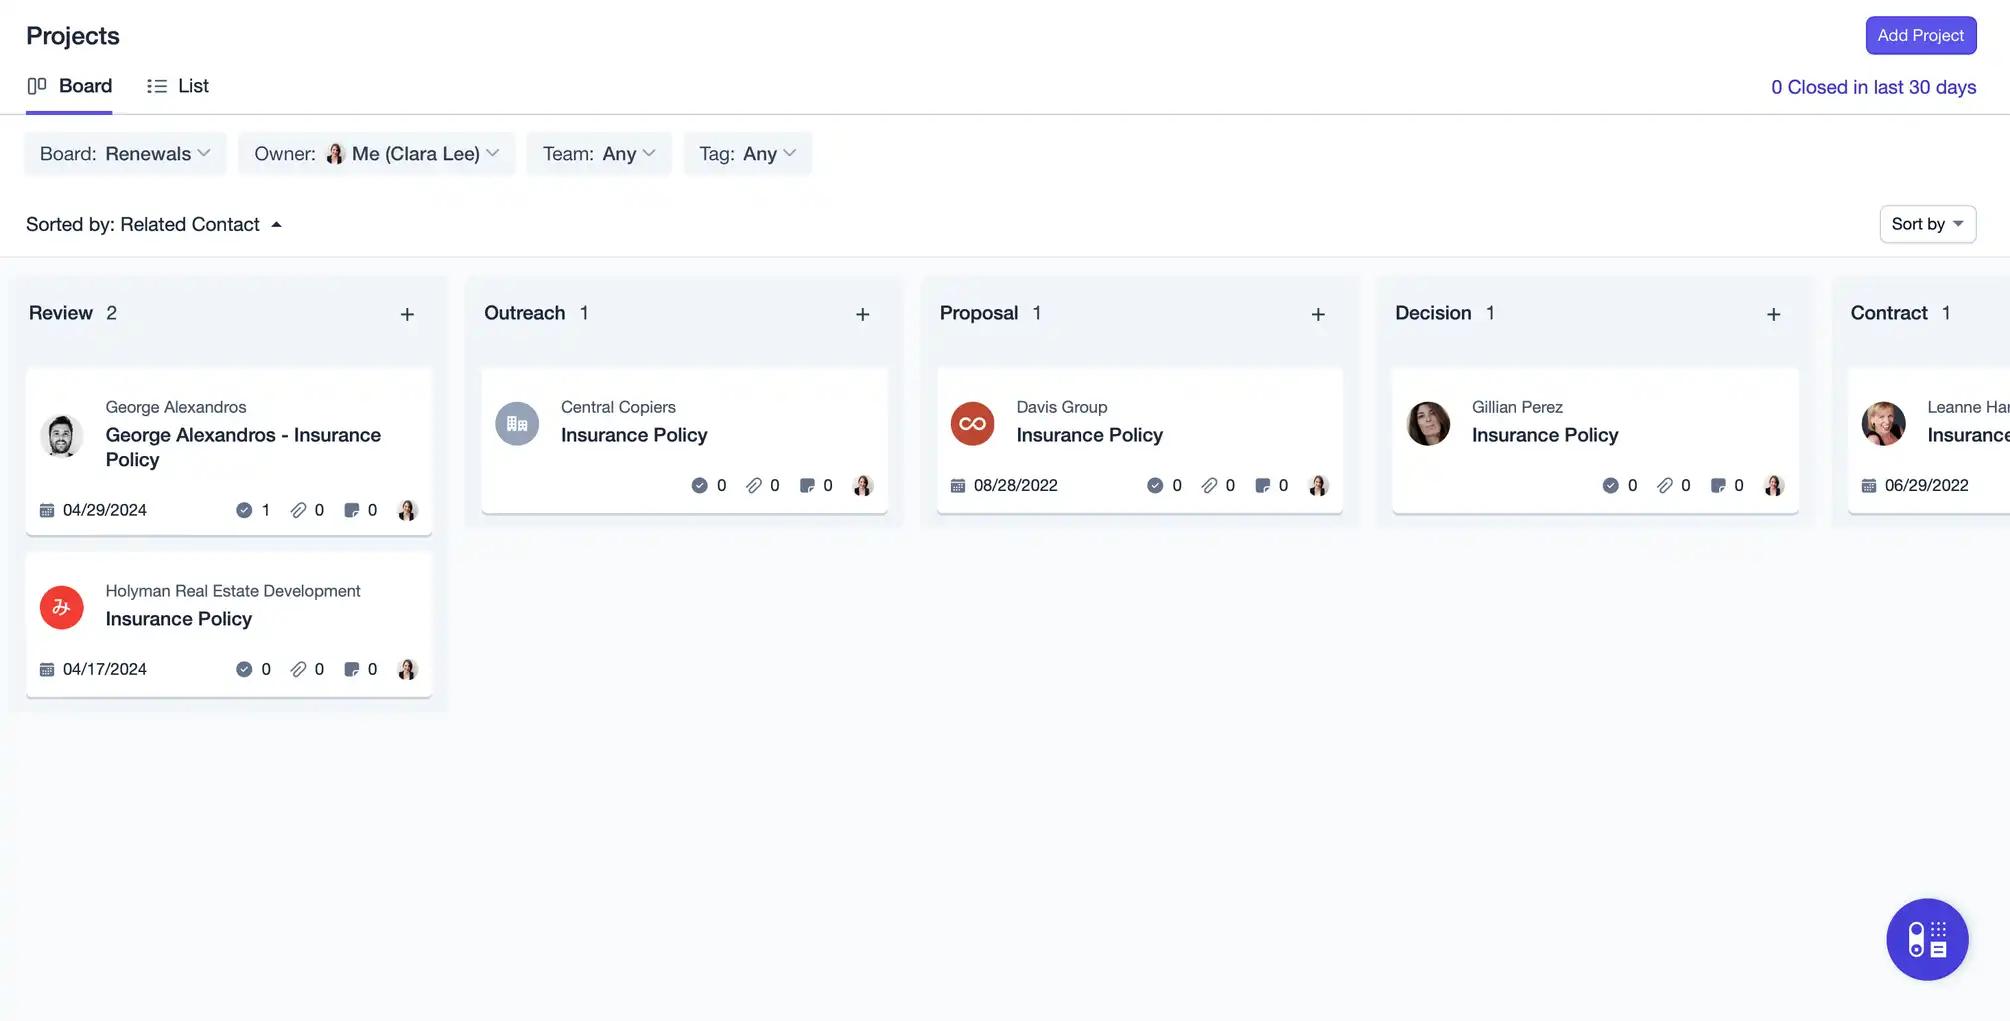Click the Contract column header
This screenshot has height=1021, width=2010.
(1889, 313)
